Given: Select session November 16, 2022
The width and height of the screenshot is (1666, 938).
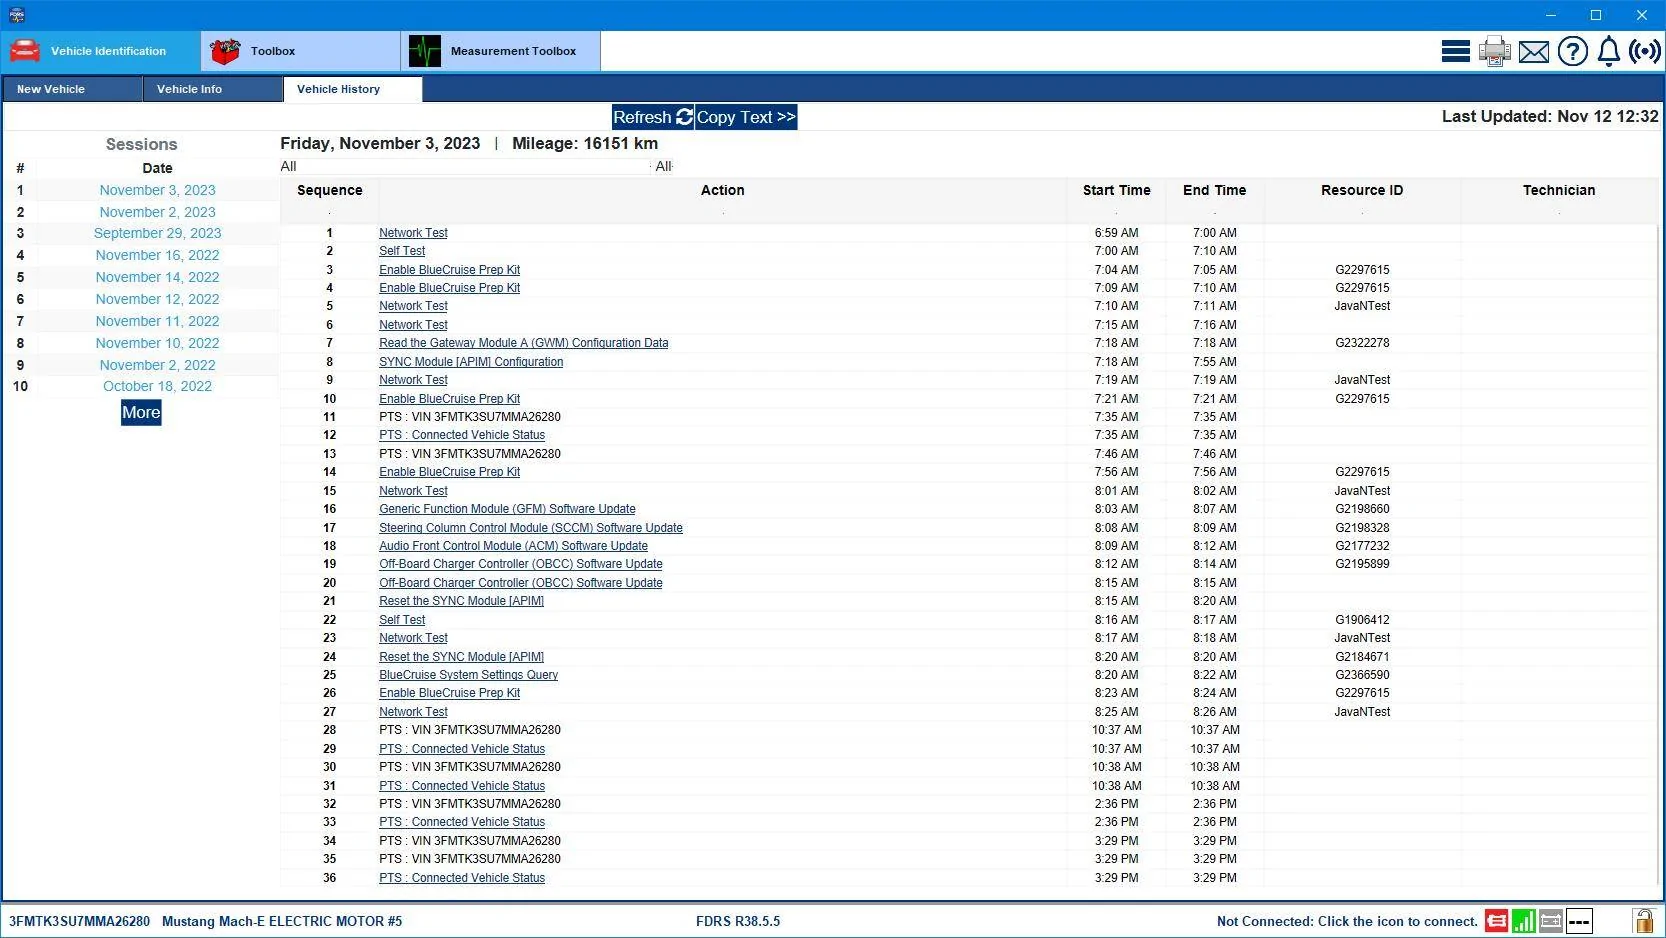Looking at the screenshot, I should click(x=157, y=255).
